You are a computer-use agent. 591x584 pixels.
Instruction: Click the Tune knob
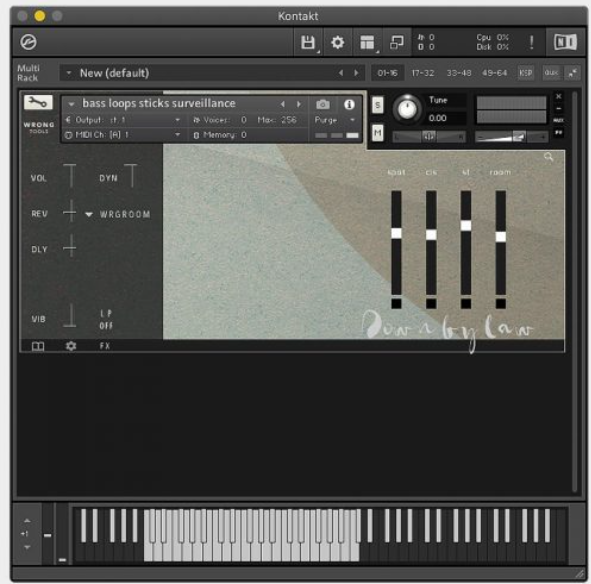(407, 109)
